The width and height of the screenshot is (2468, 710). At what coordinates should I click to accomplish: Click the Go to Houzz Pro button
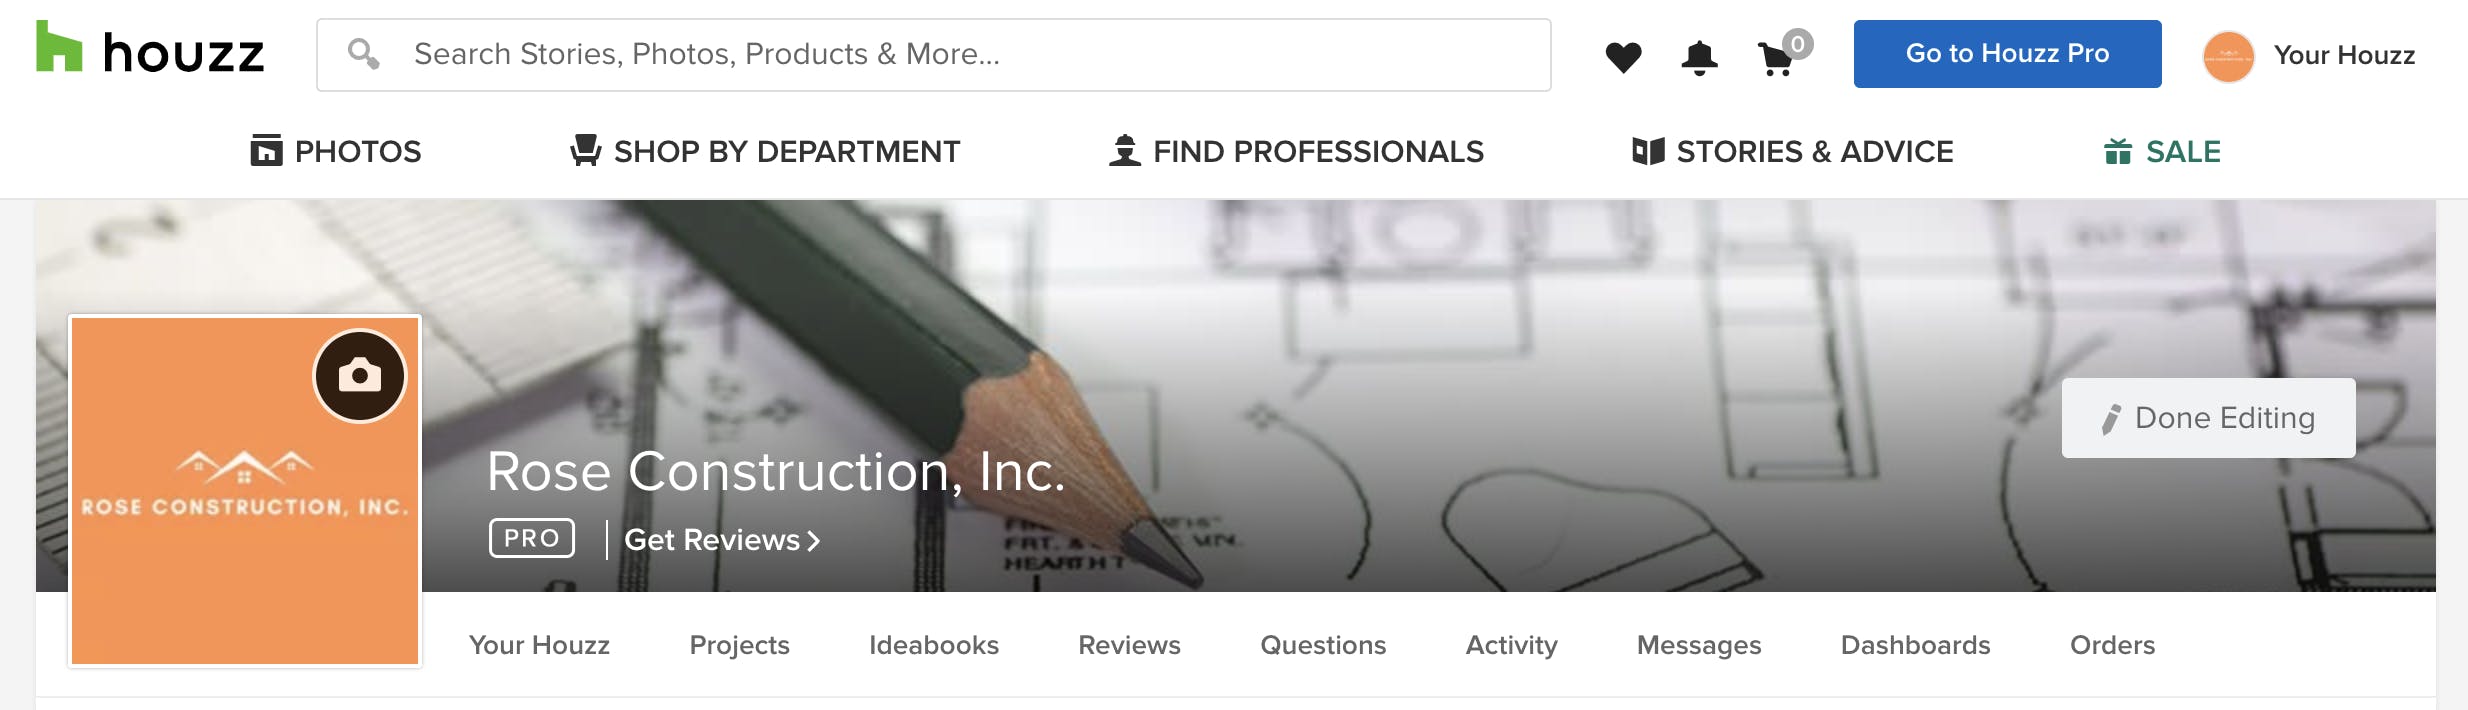tap(2006, 54)
